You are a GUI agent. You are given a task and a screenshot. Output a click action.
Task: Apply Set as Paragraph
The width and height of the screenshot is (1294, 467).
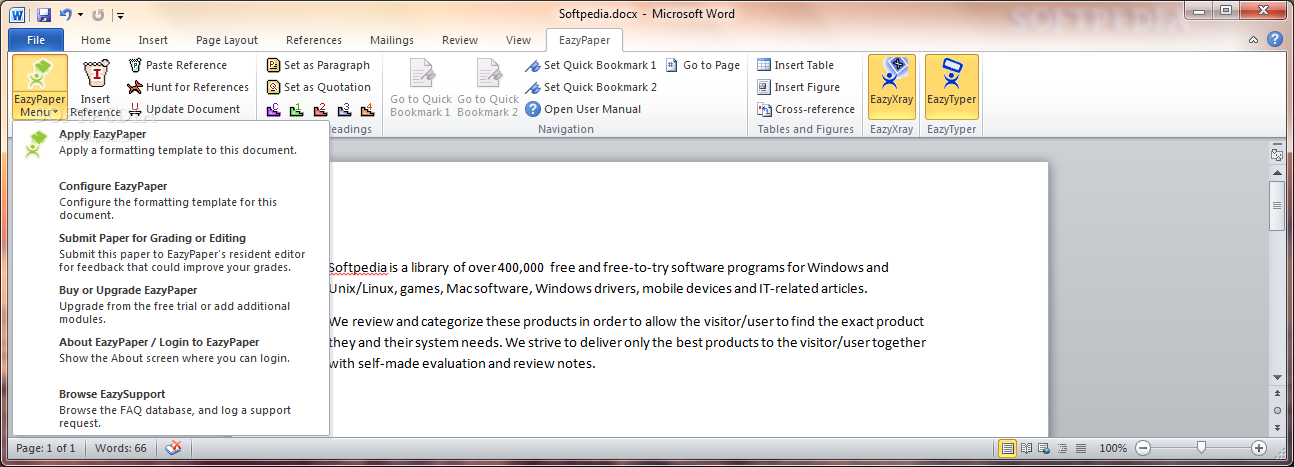[x=318, y=65]
